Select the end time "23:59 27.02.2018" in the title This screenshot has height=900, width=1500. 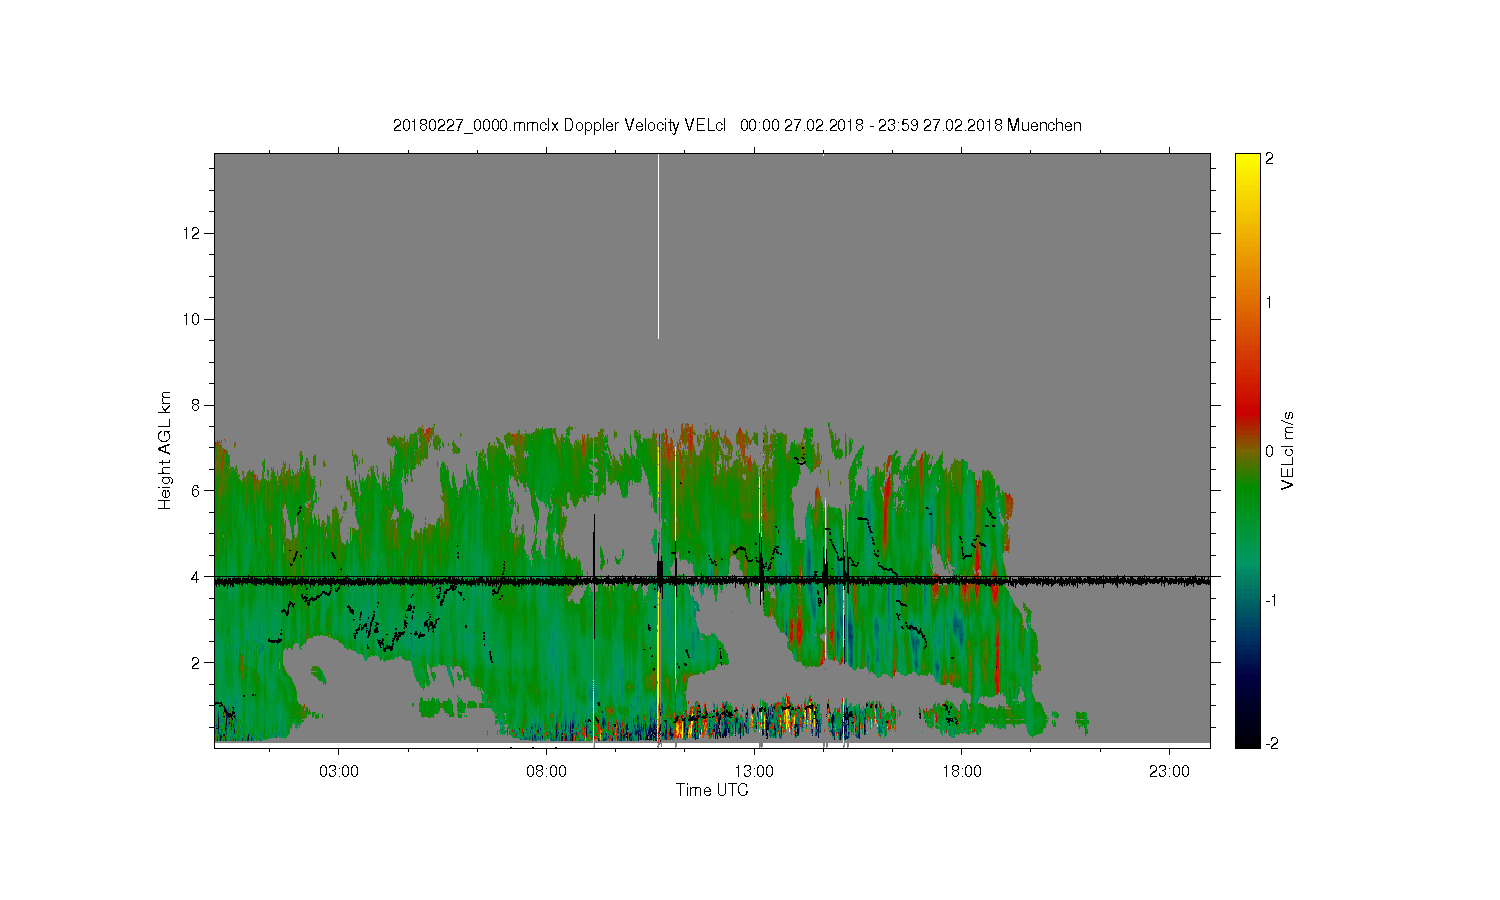coord(941,125)
